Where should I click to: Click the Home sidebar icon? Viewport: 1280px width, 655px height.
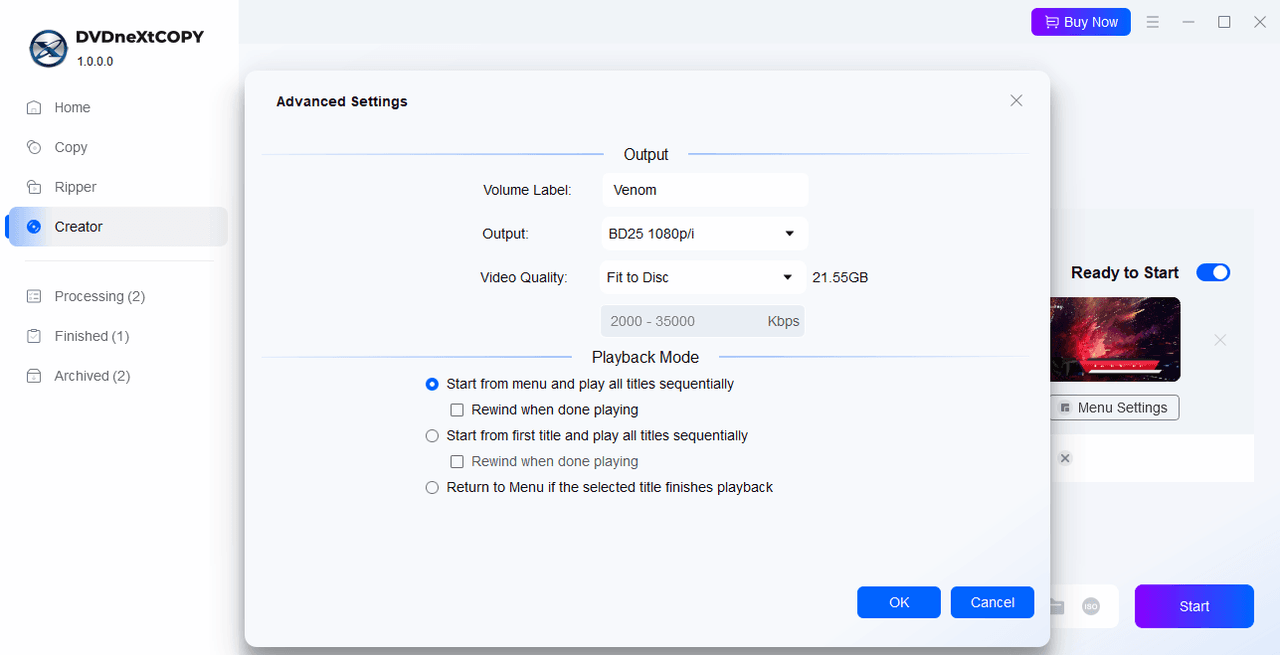pyautogui.click(x=34, y=107)
